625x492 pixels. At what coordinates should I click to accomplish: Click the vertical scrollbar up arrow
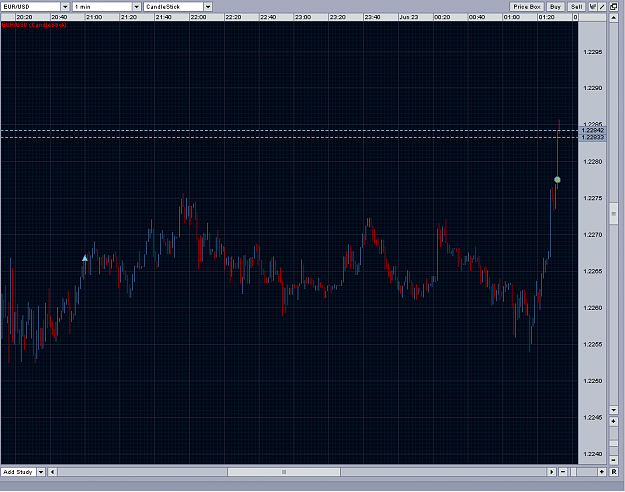click(x=613, y=18)
